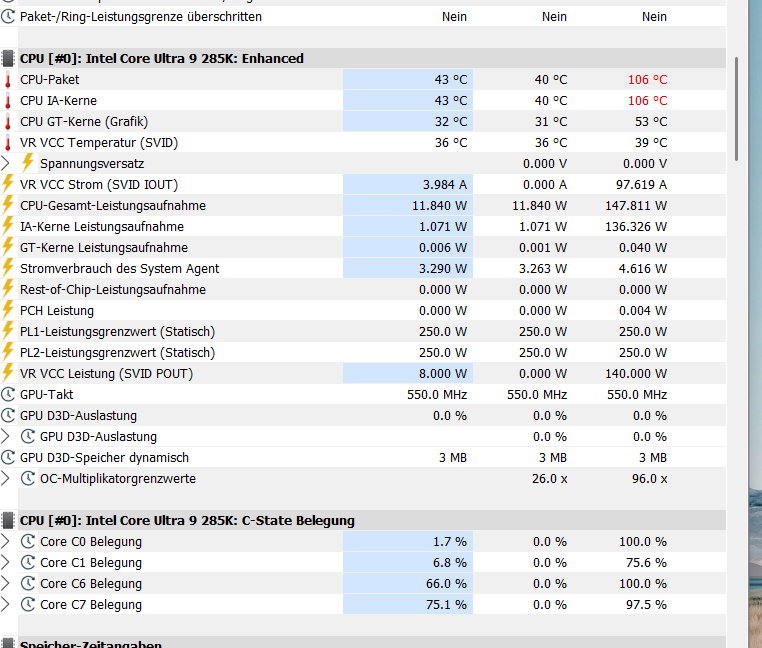Expand the Core C7 Belegung row
The height and width of the screenshot is (648, 762).
coord(5,604)
